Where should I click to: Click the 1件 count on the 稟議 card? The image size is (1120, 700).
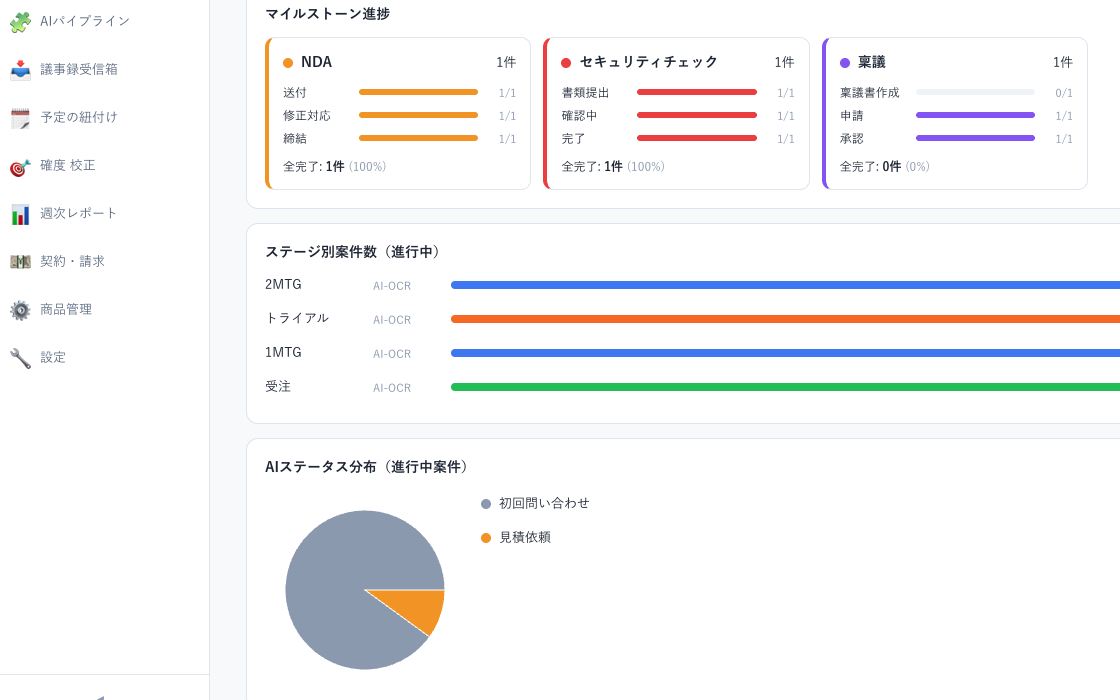click(x=1063, y=63)
